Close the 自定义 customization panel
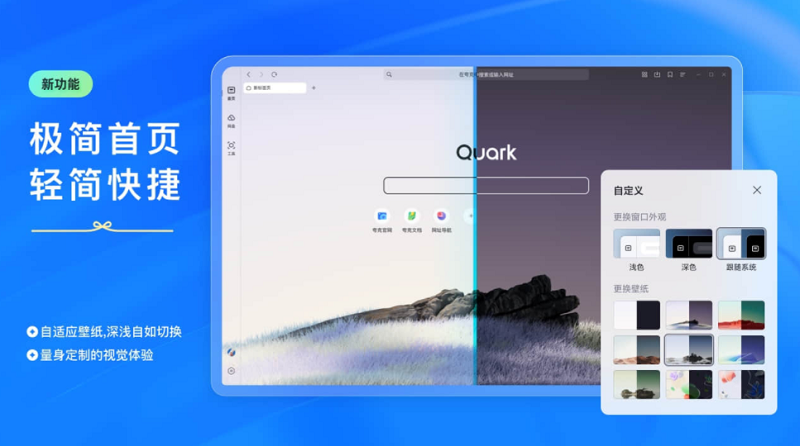 click(x=757, y=190)
